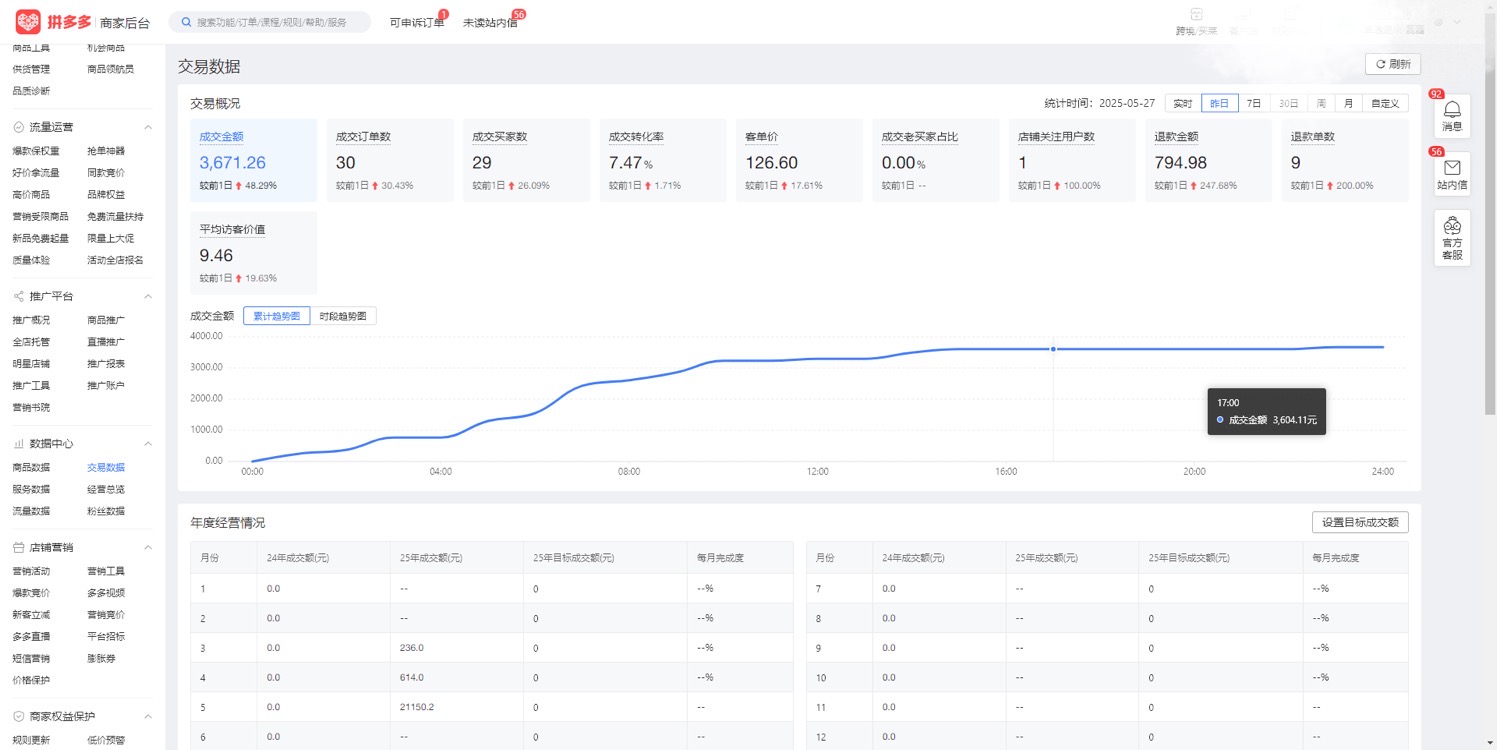Open 经营总览 in the sidebar
1497x750 pixels.
click(106, 489)
